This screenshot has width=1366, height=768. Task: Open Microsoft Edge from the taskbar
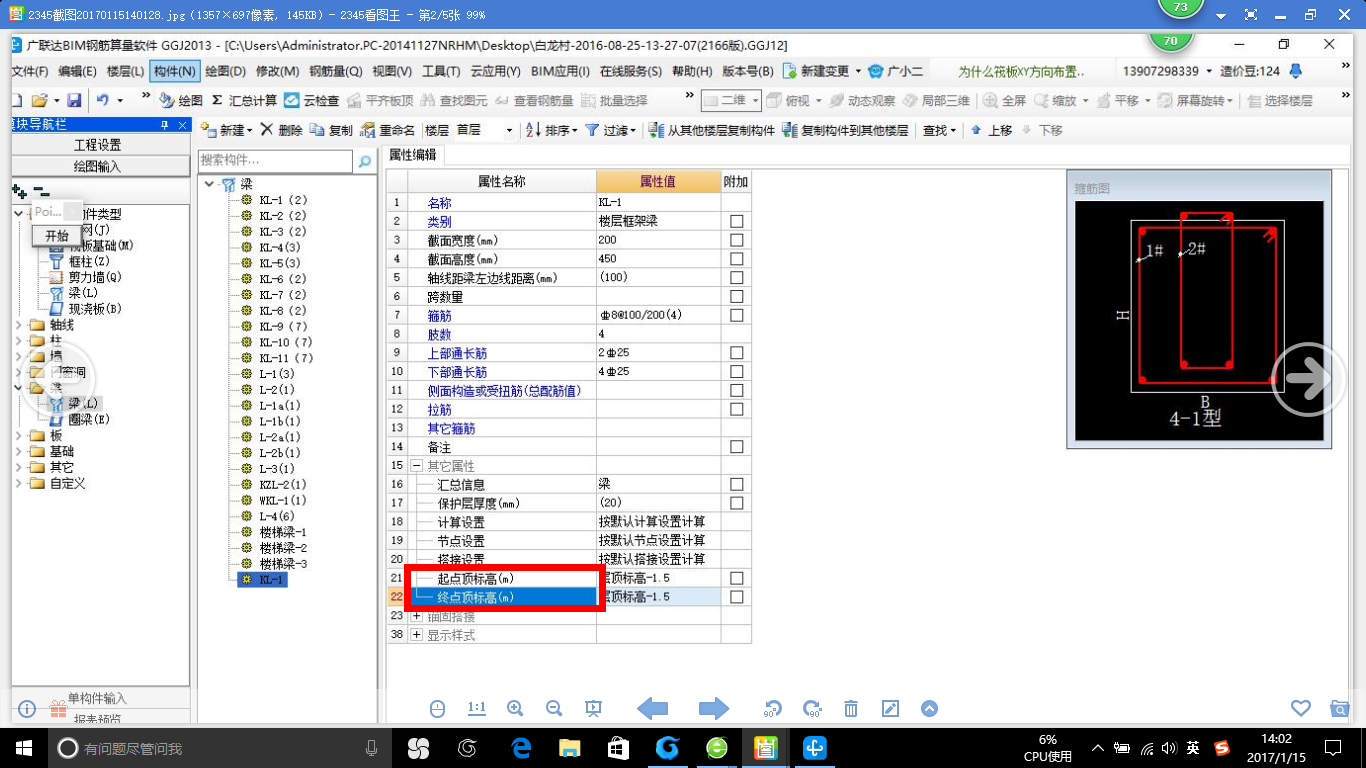pyautogui.click(x=520, y=747)
